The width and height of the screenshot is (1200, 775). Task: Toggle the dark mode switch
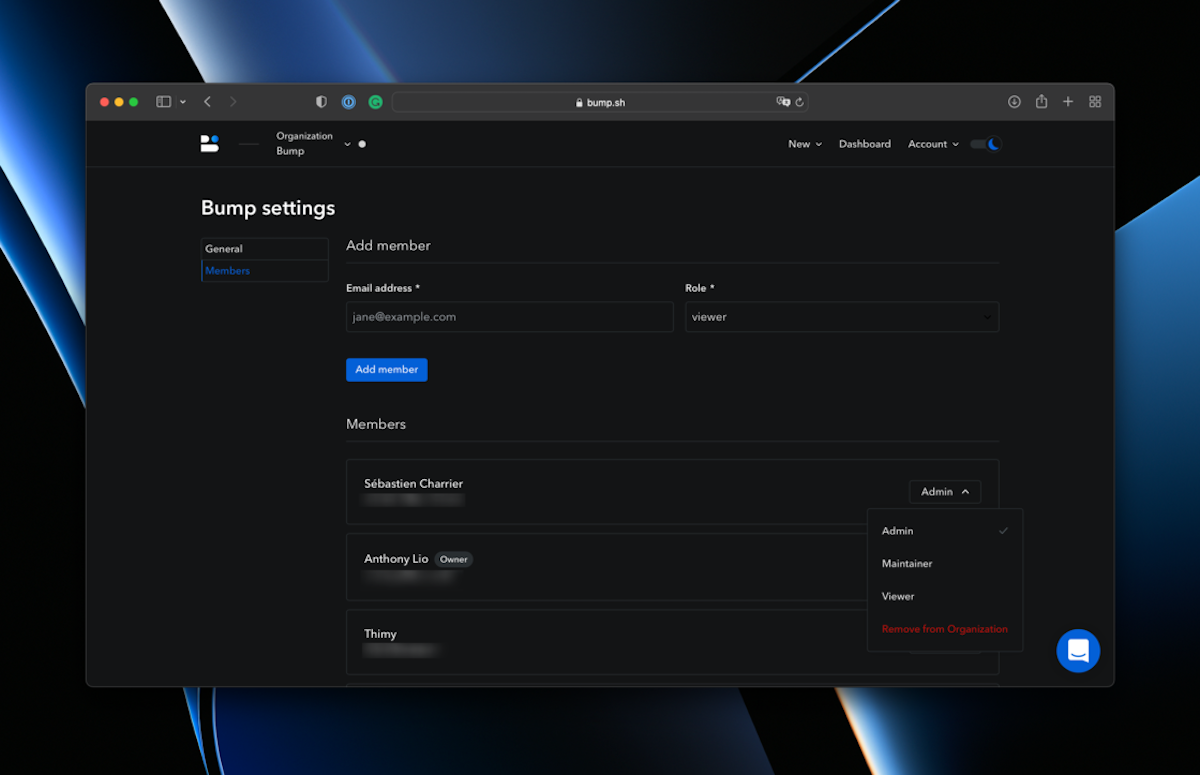[986, 144]
